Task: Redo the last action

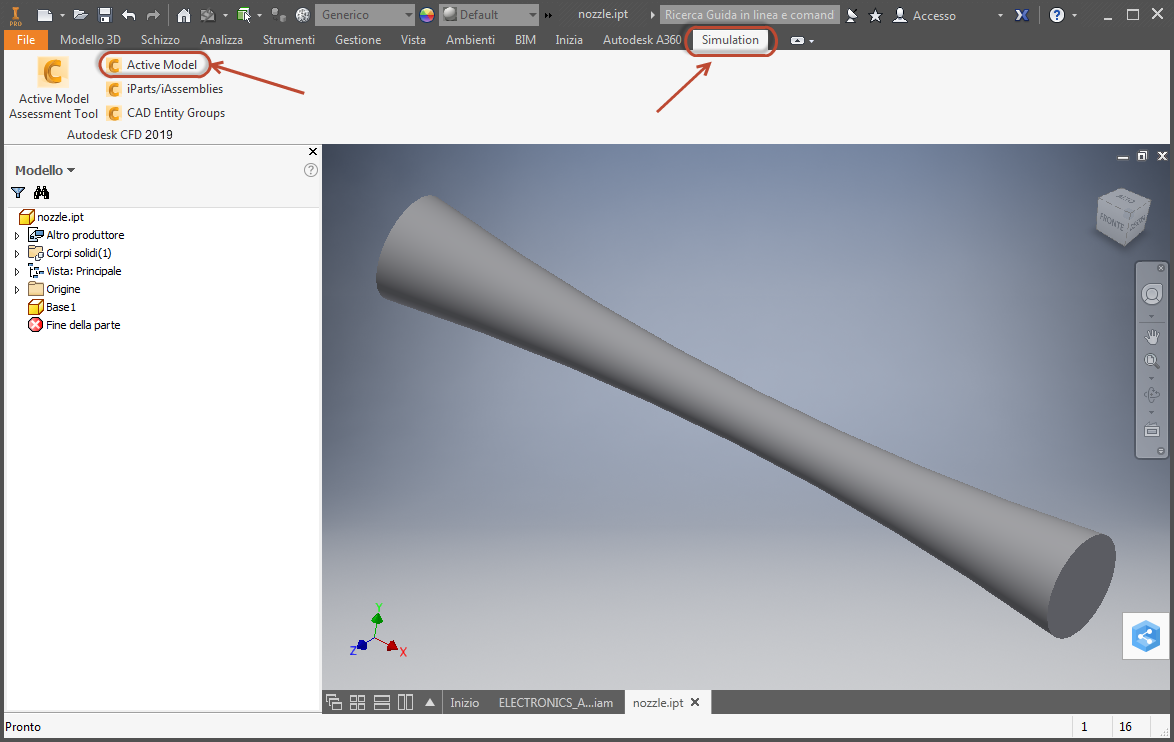Action: [x=153, y=15]
